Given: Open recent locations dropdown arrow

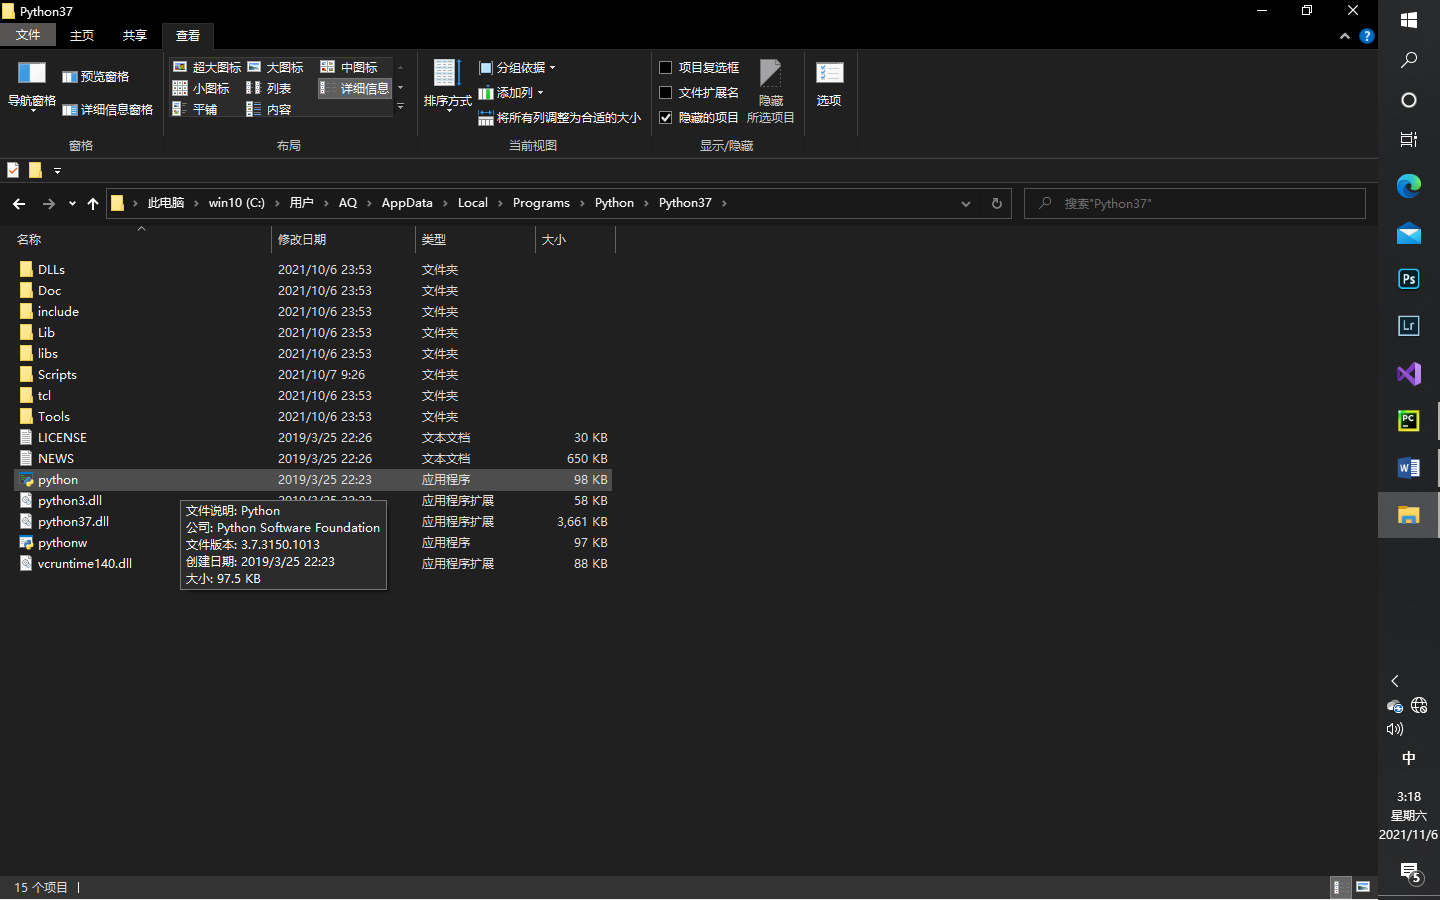Looking at the screenshot, I should pyautogui.click(x=72, y=203).
